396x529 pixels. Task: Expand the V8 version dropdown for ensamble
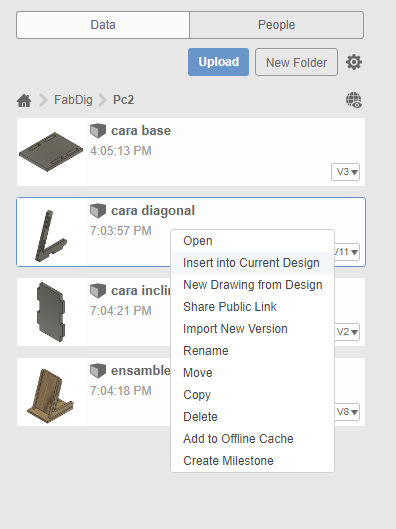(x=347, y=412)
